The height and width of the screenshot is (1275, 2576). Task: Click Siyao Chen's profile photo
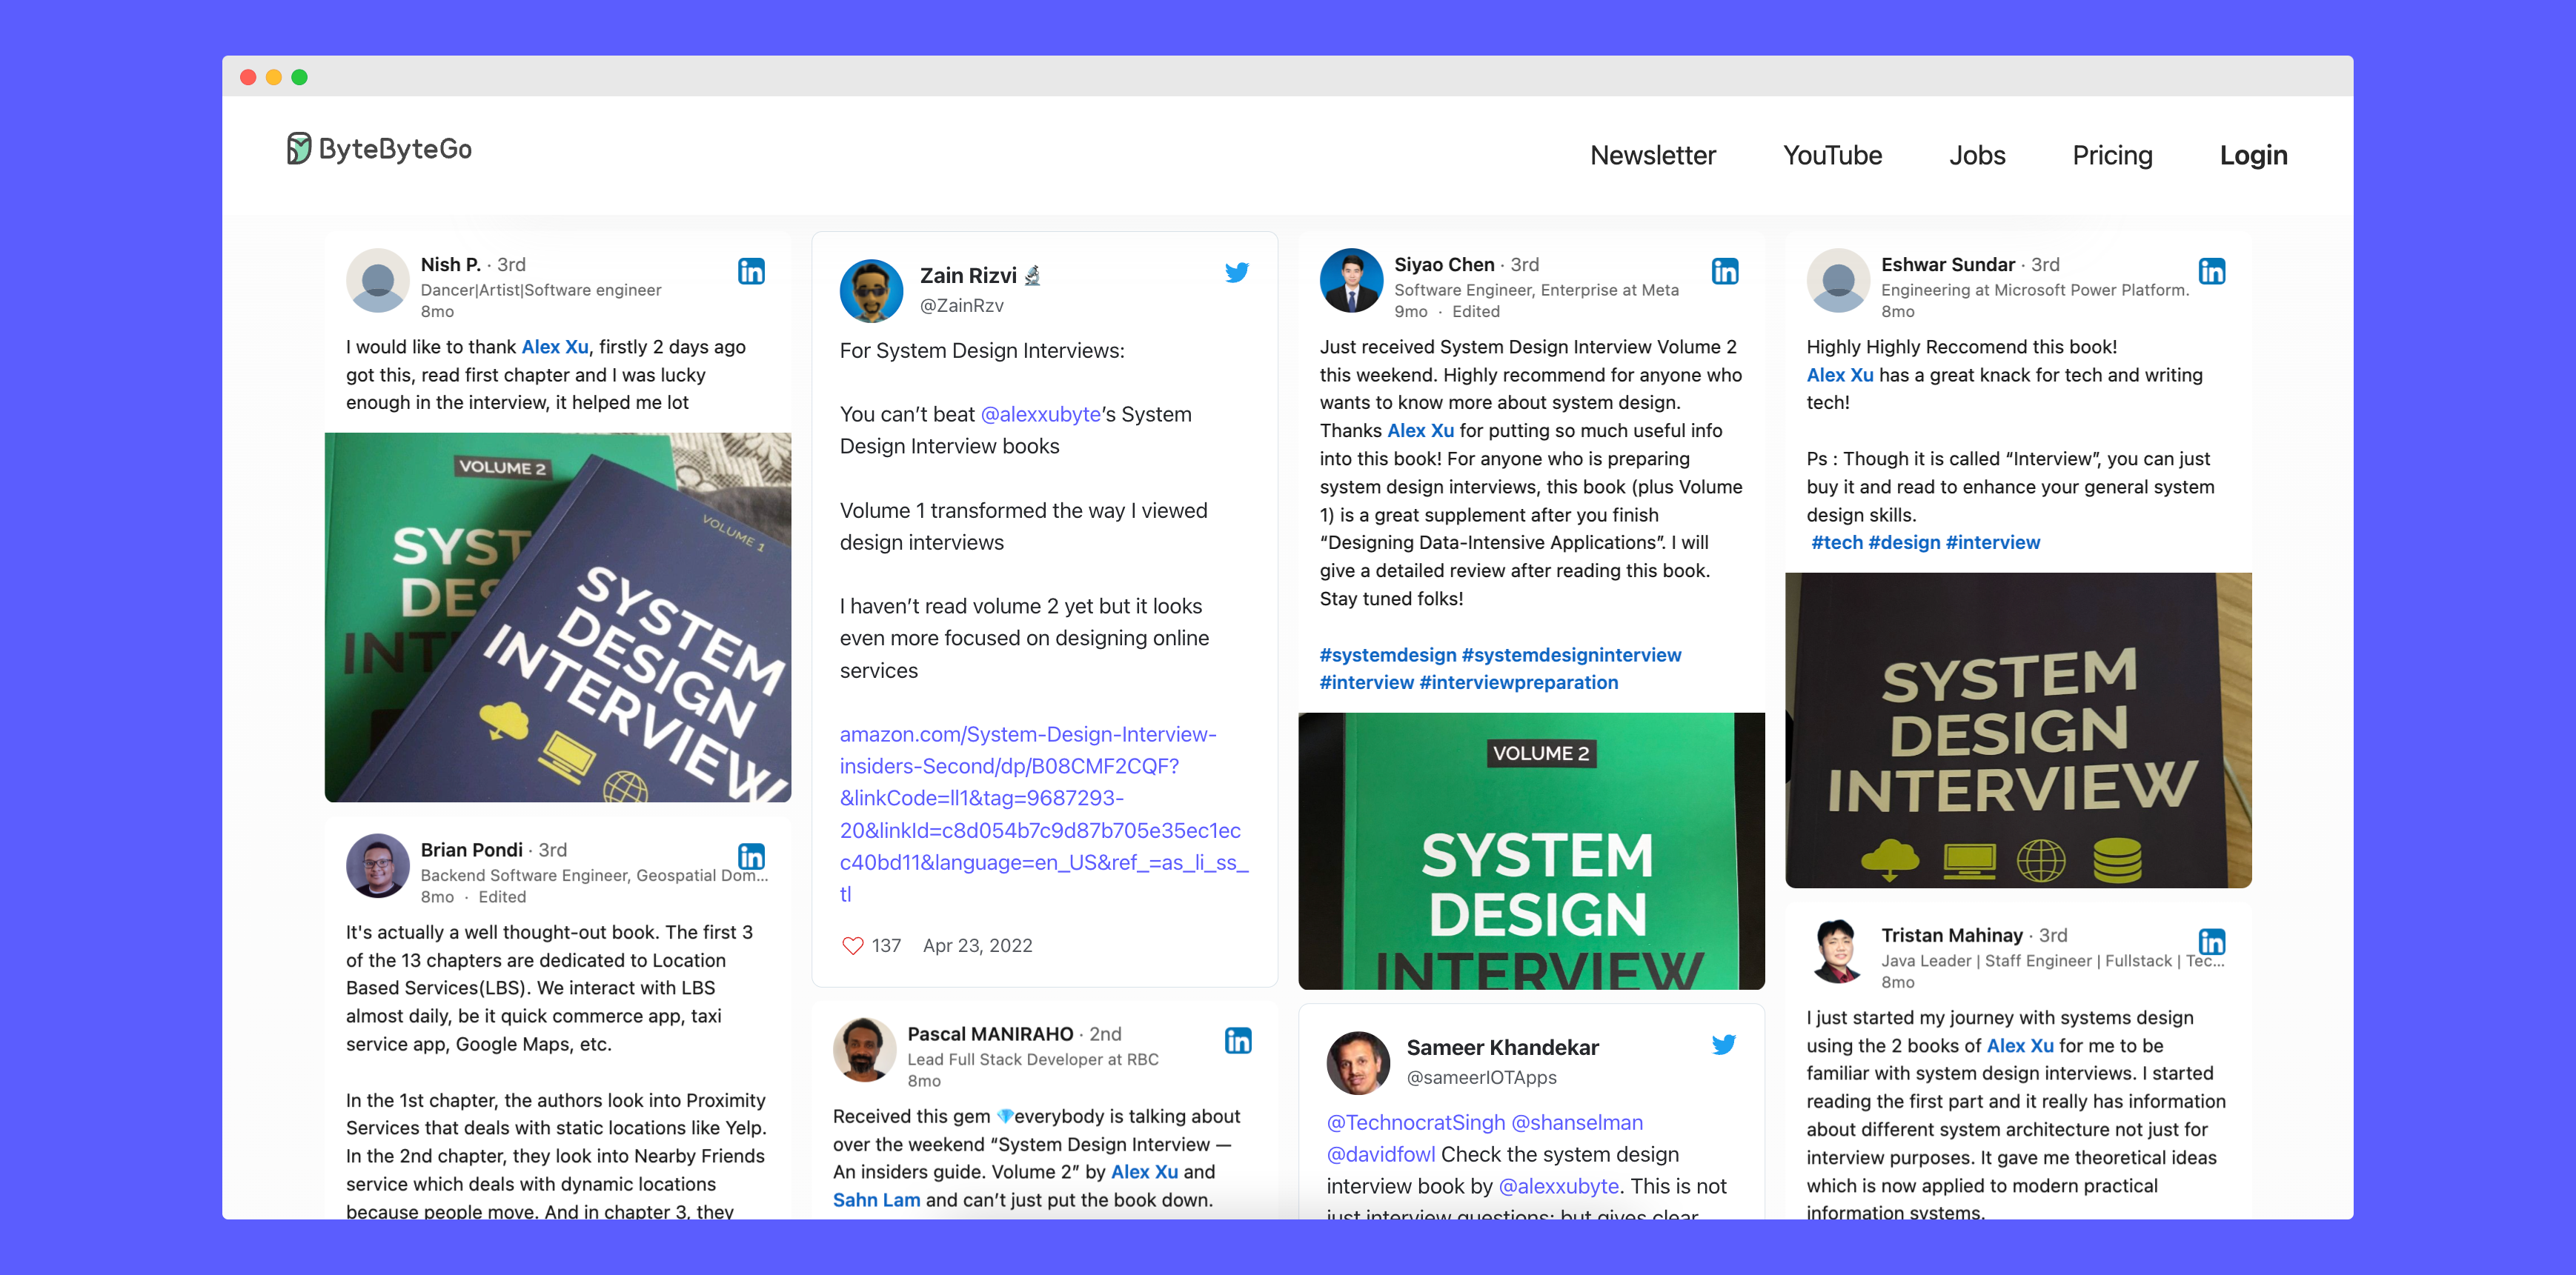coord(1351,281)
